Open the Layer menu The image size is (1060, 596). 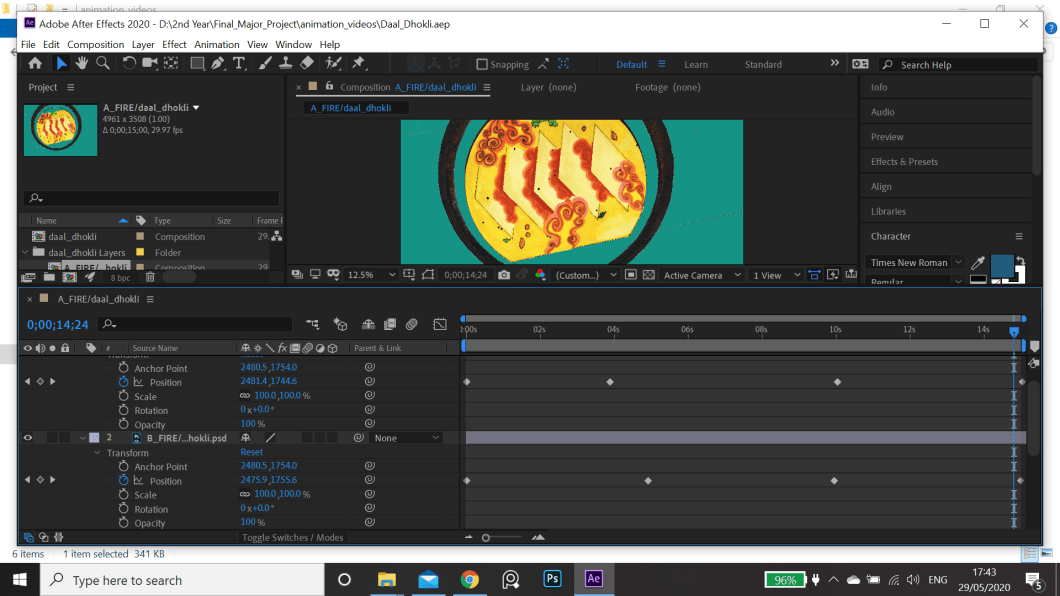click(x=143, y=45)
